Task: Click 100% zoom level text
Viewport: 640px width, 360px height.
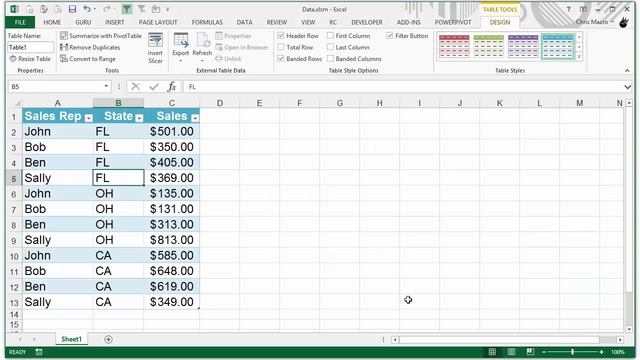Action: 618,352
